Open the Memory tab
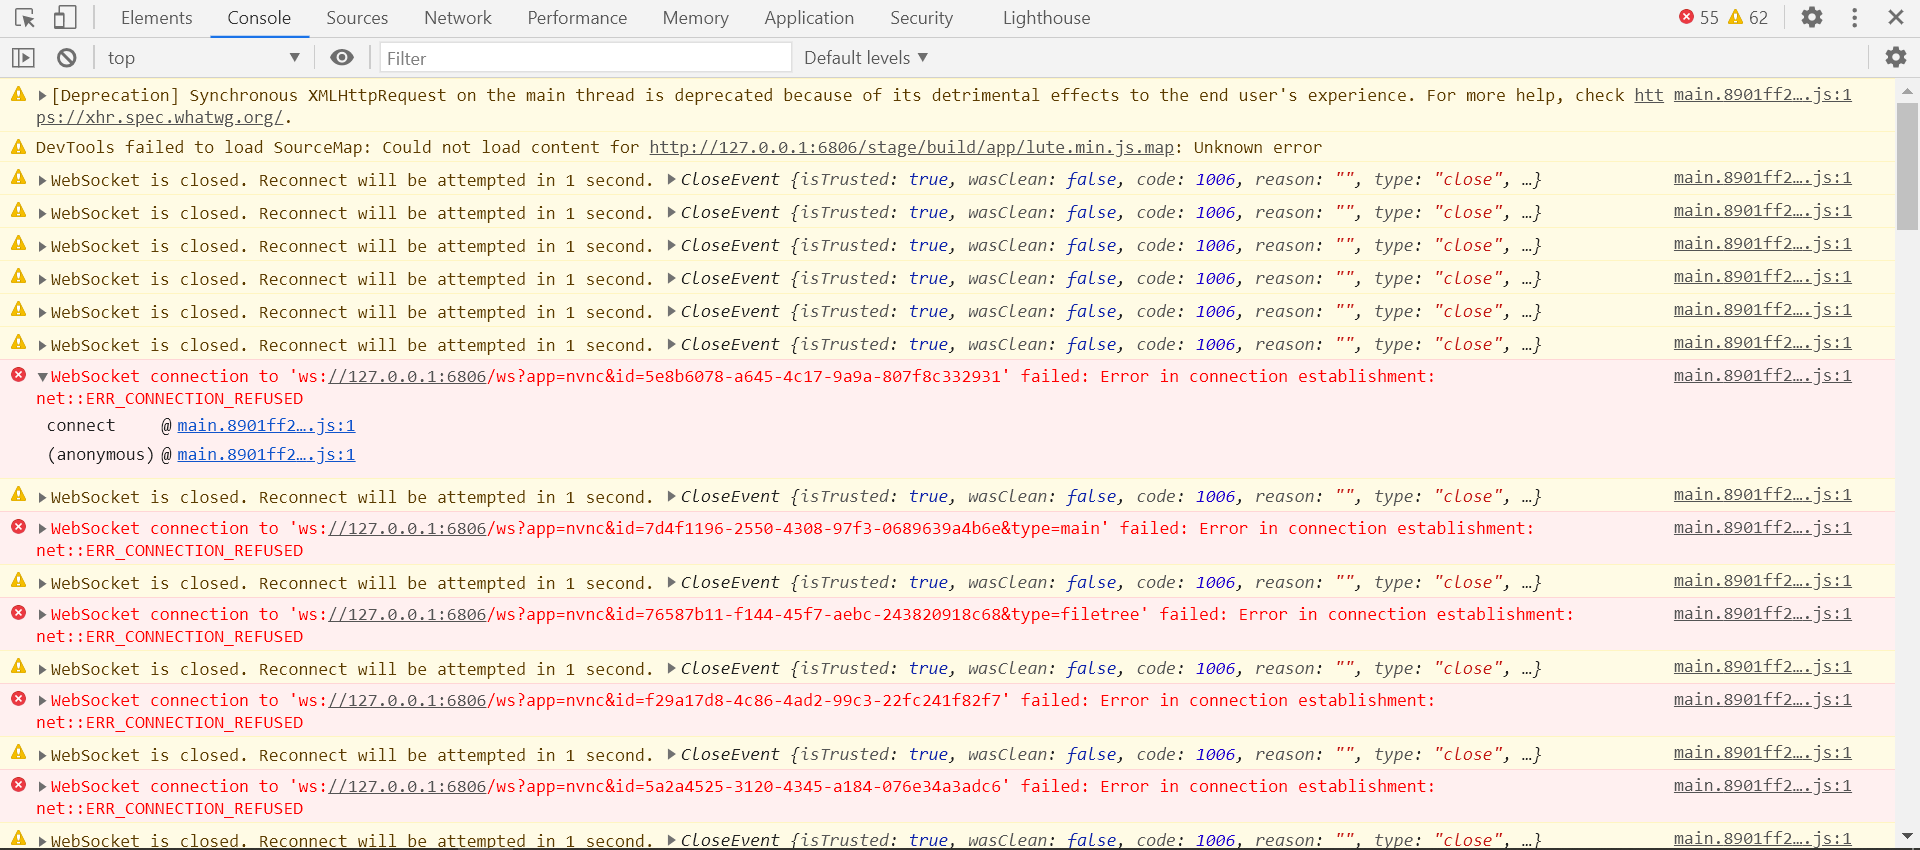Screen dimensions: 1920x850 (695, 18)
